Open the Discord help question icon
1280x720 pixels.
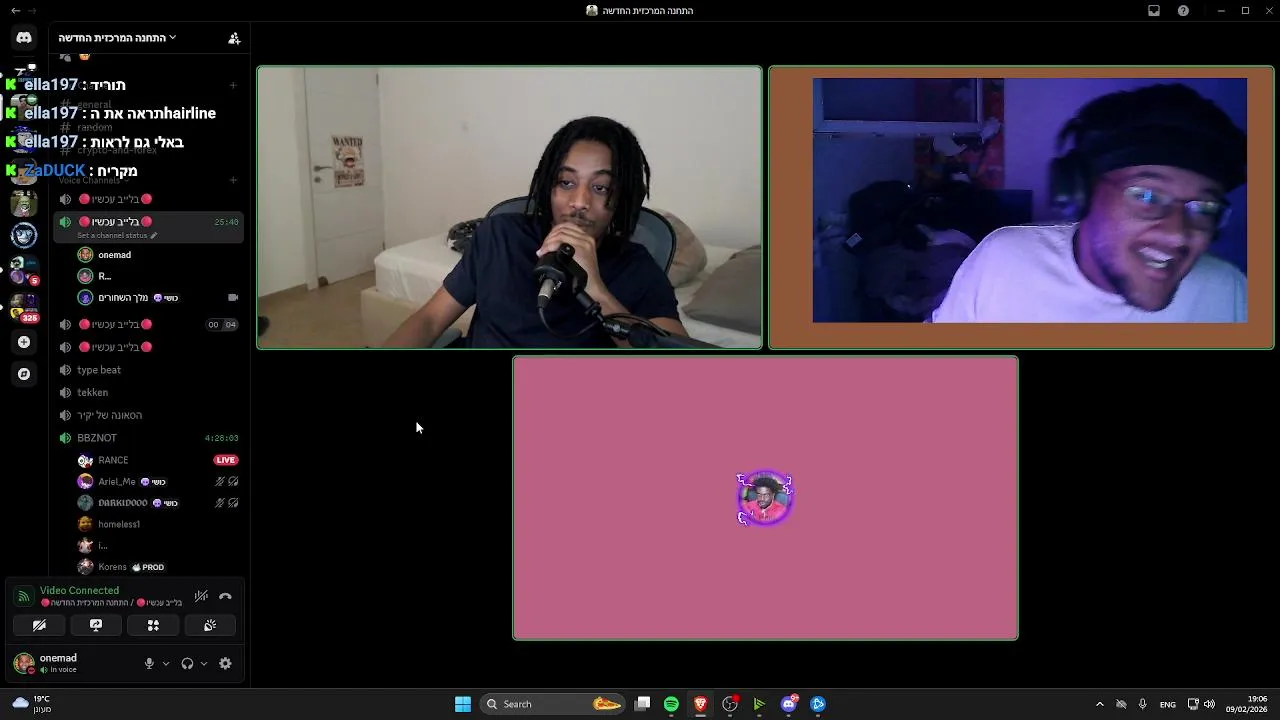tap(1184, 11)
